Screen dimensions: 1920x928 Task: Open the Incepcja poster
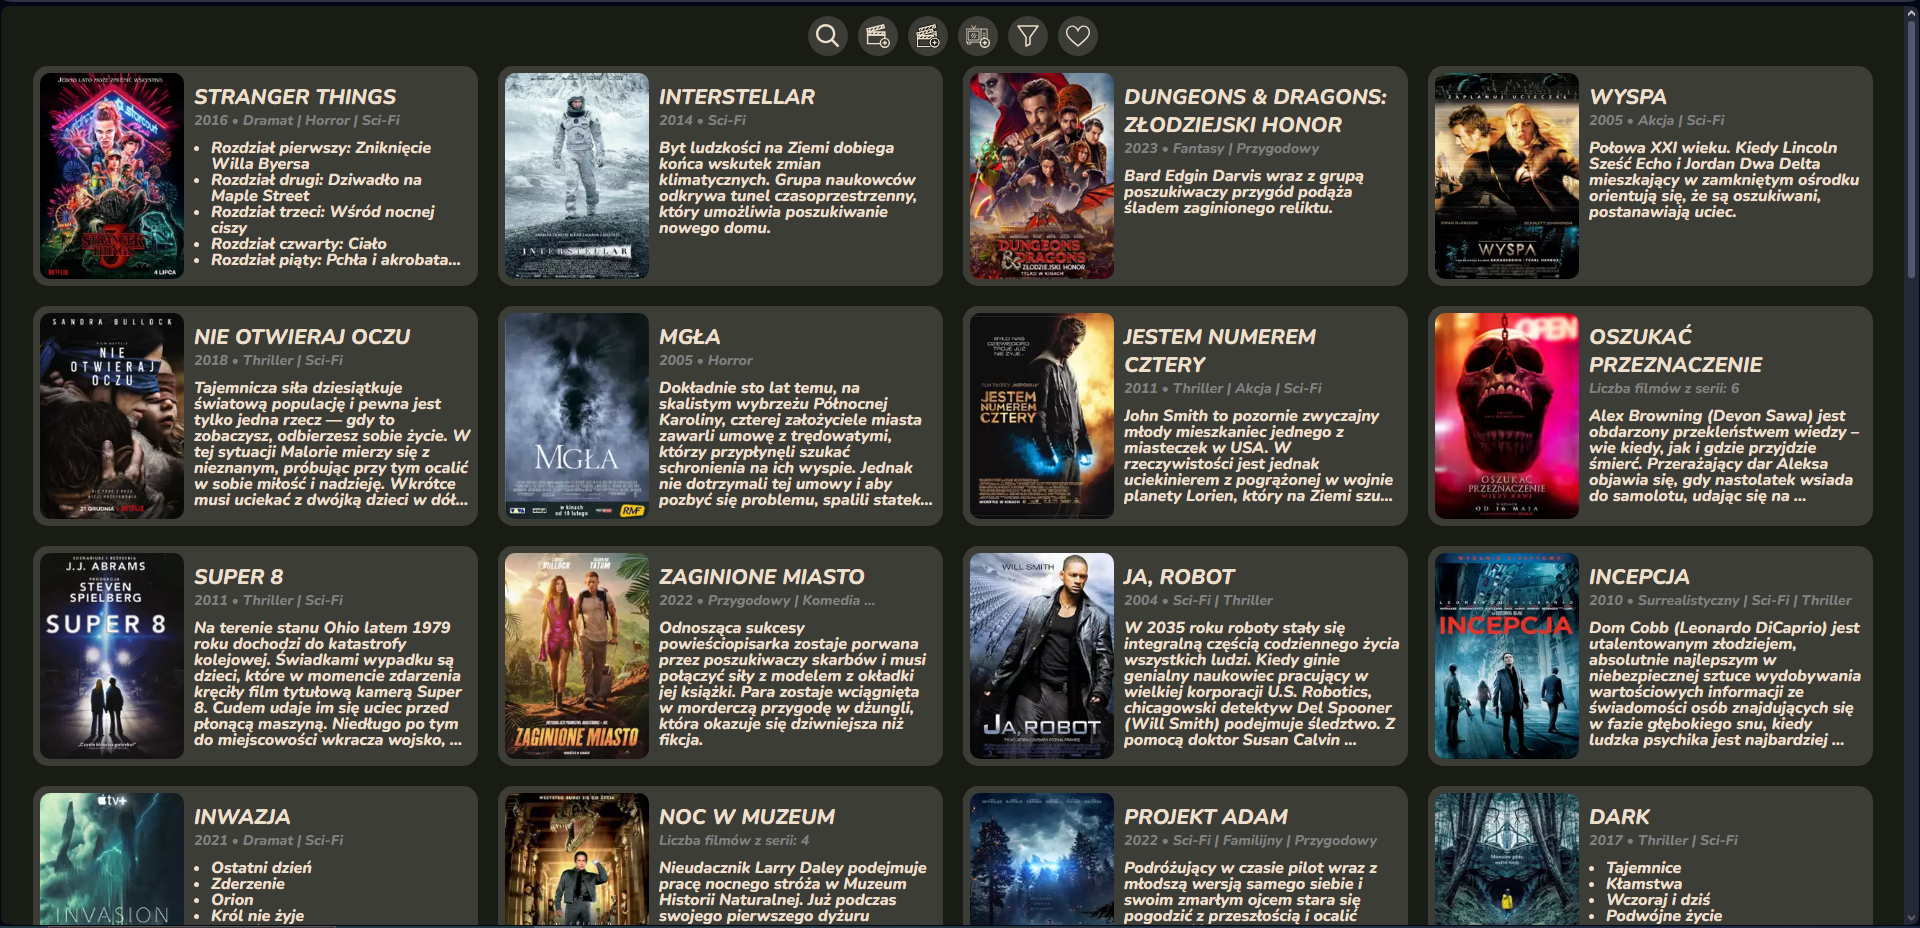[1507, 656]
